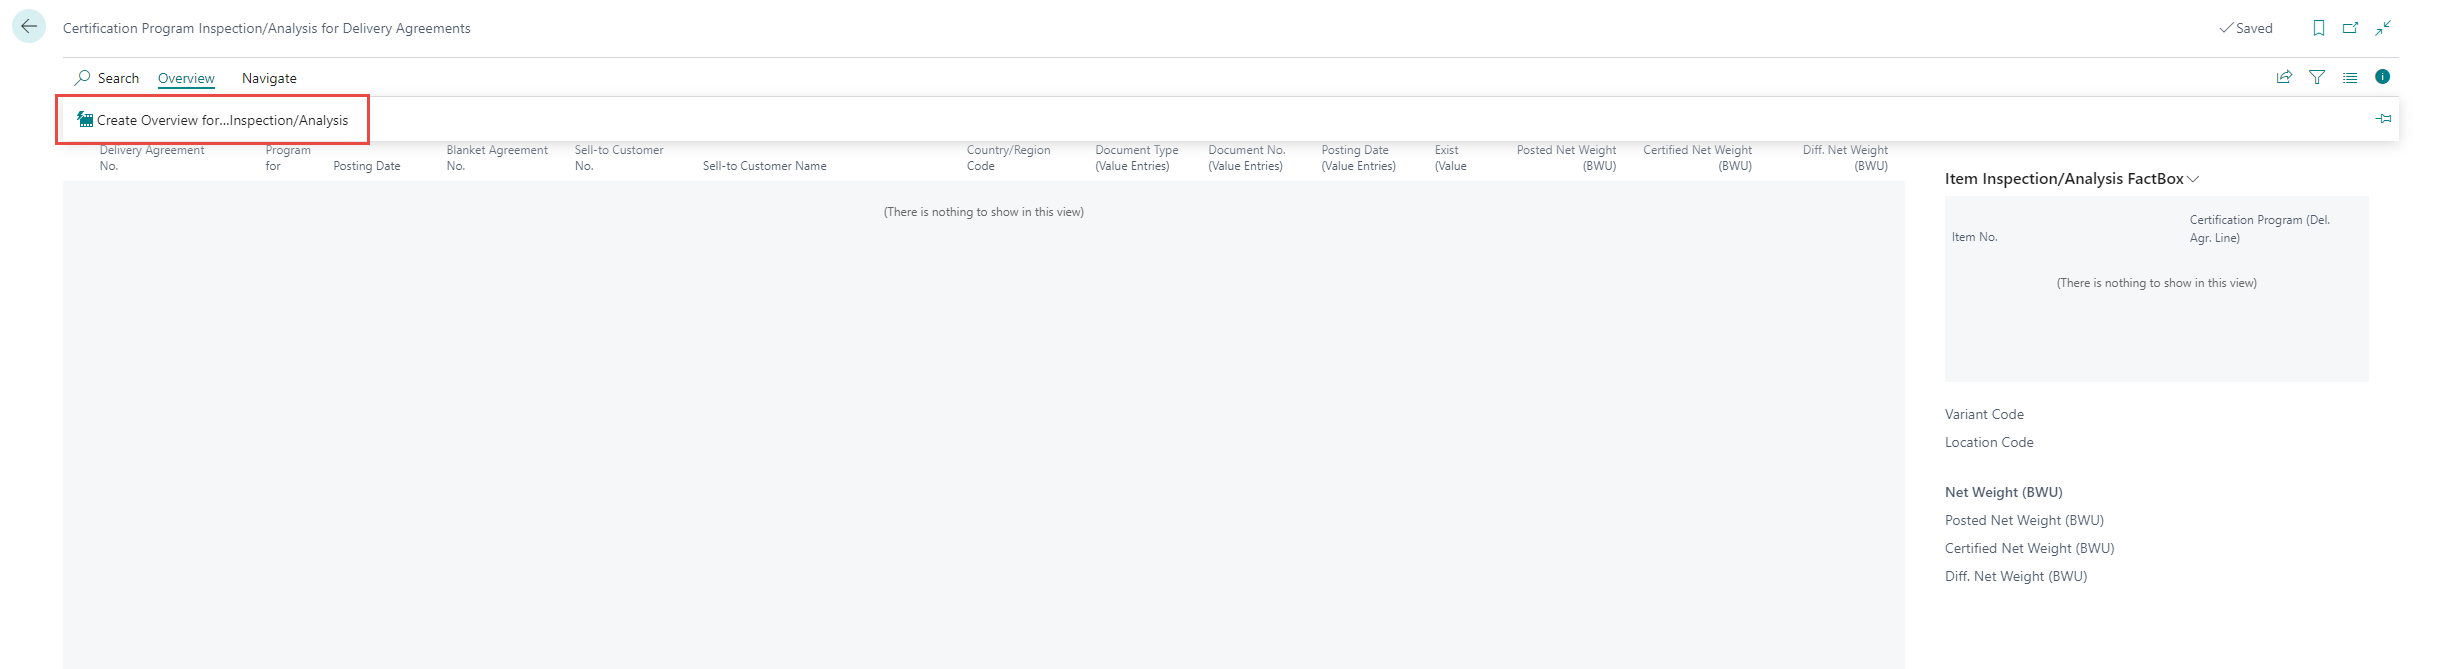The width and height of the screenshot is (2453, 669).
Task: Click the Country/Region Code column header
Action: click(x=1008, y=158)
